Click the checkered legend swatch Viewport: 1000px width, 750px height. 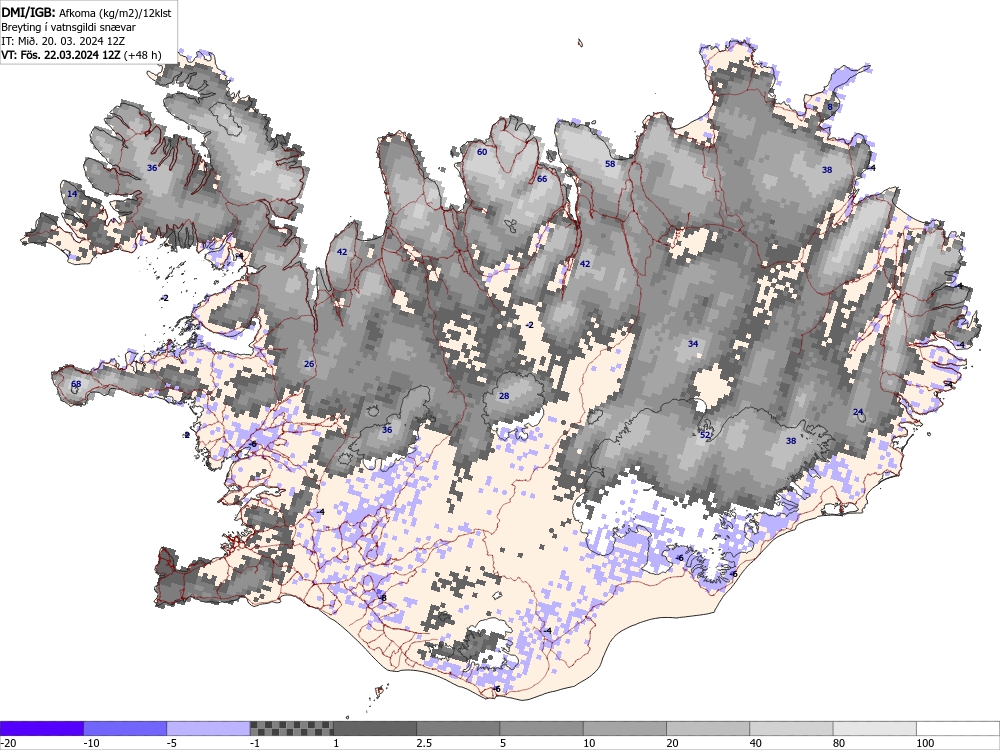(x=291, y=728)
